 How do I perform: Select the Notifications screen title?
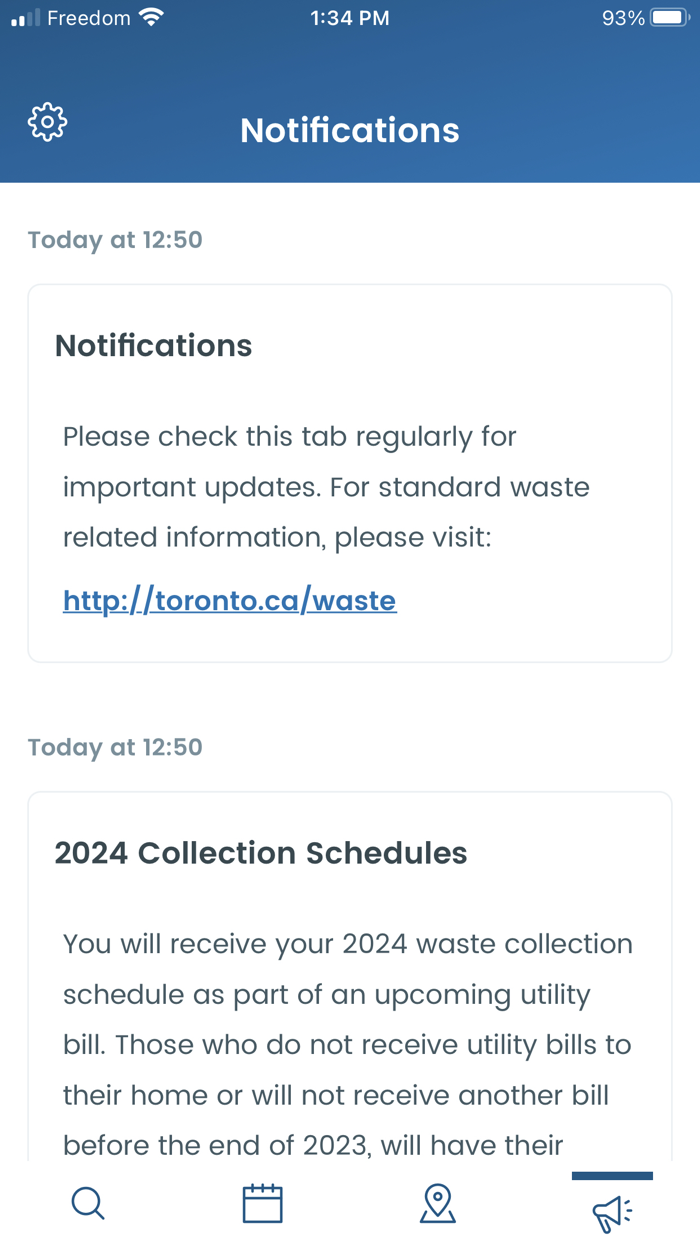tap(349, 130)
